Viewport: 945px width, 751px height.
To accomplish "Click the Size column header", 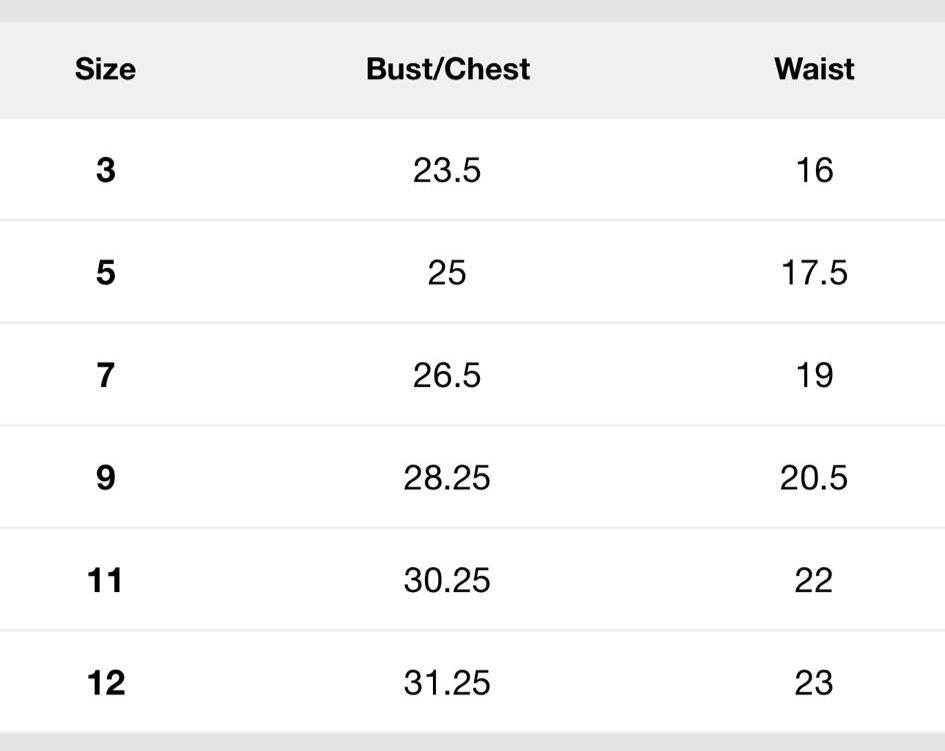I will coord(105,69).
